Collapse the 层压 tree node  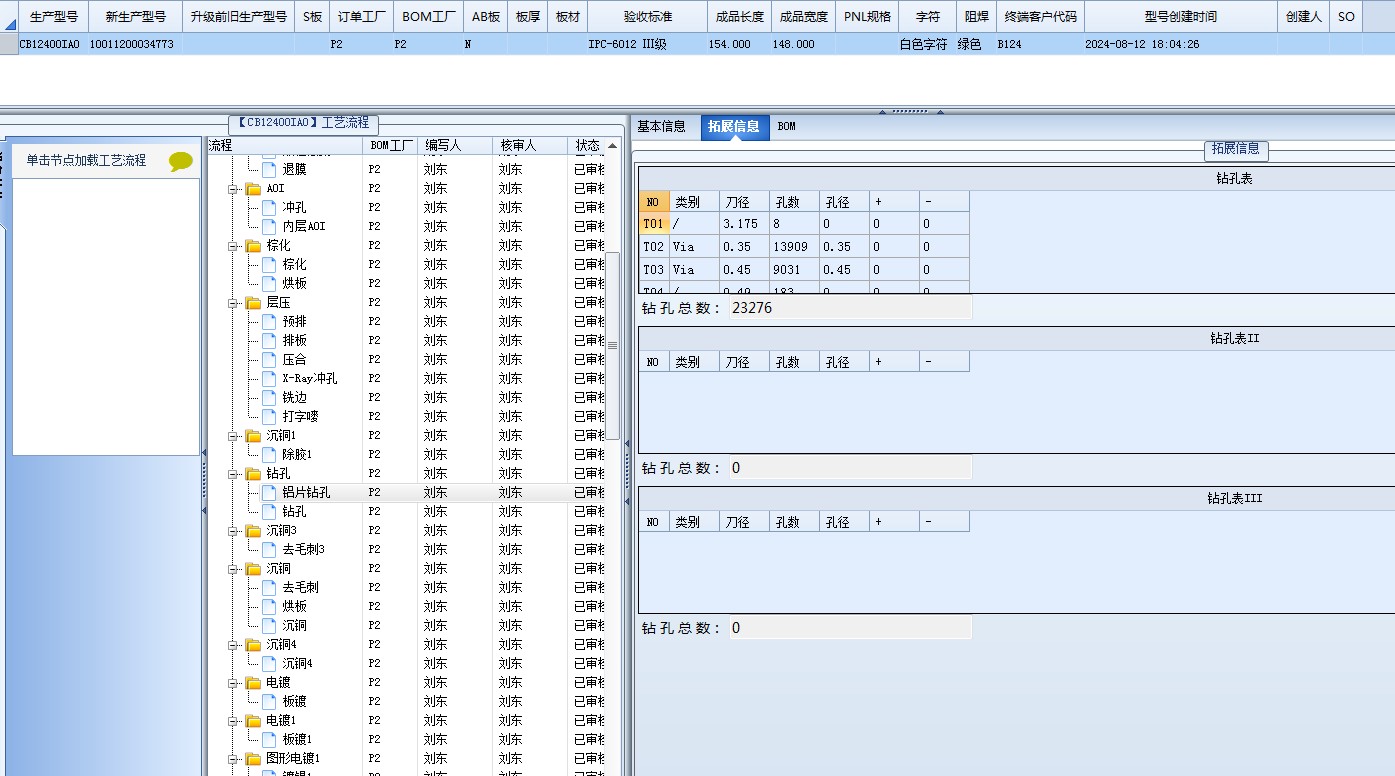(234, 303)
